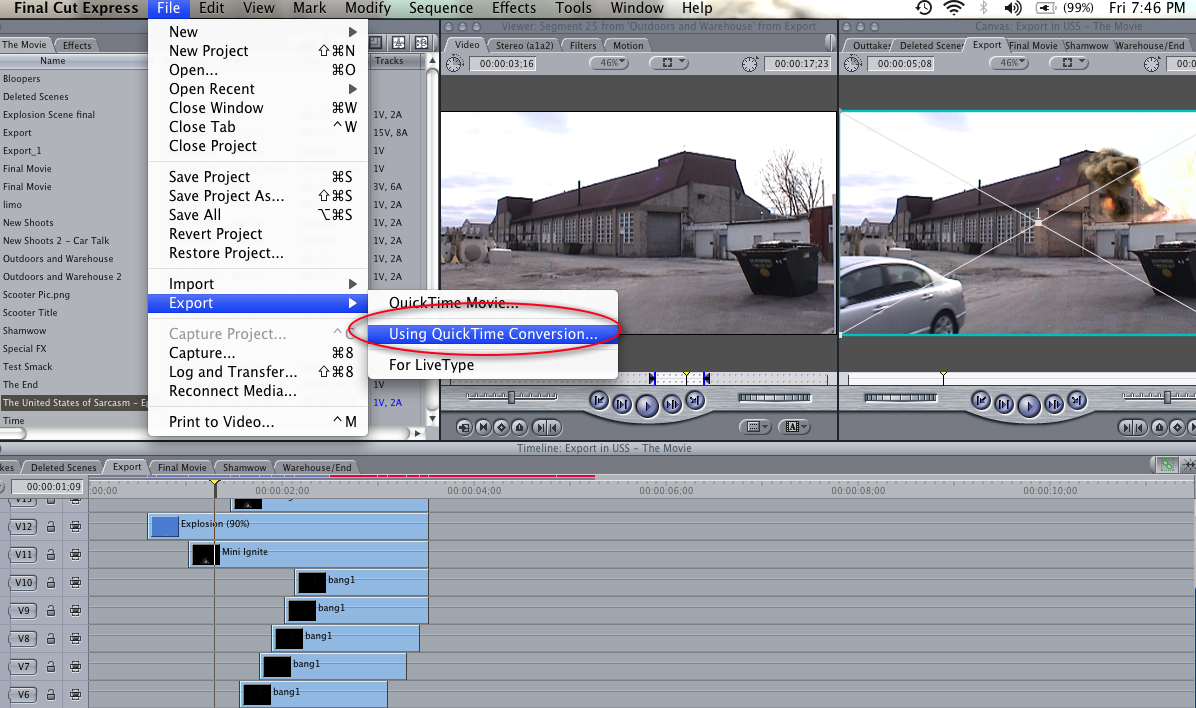Click Play button in the Viewer
Screen dimensions: 1196x708
(647, 405)
